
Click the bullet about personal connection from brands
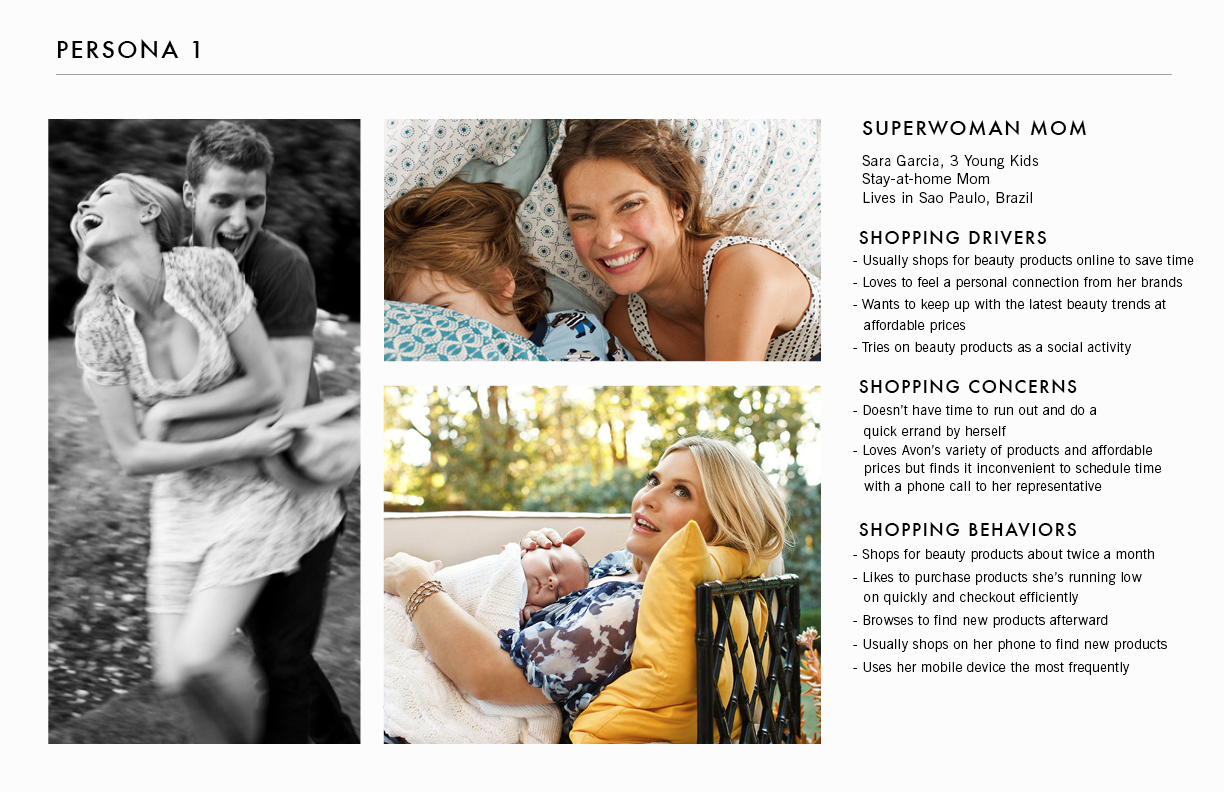tap(1017, 282)
